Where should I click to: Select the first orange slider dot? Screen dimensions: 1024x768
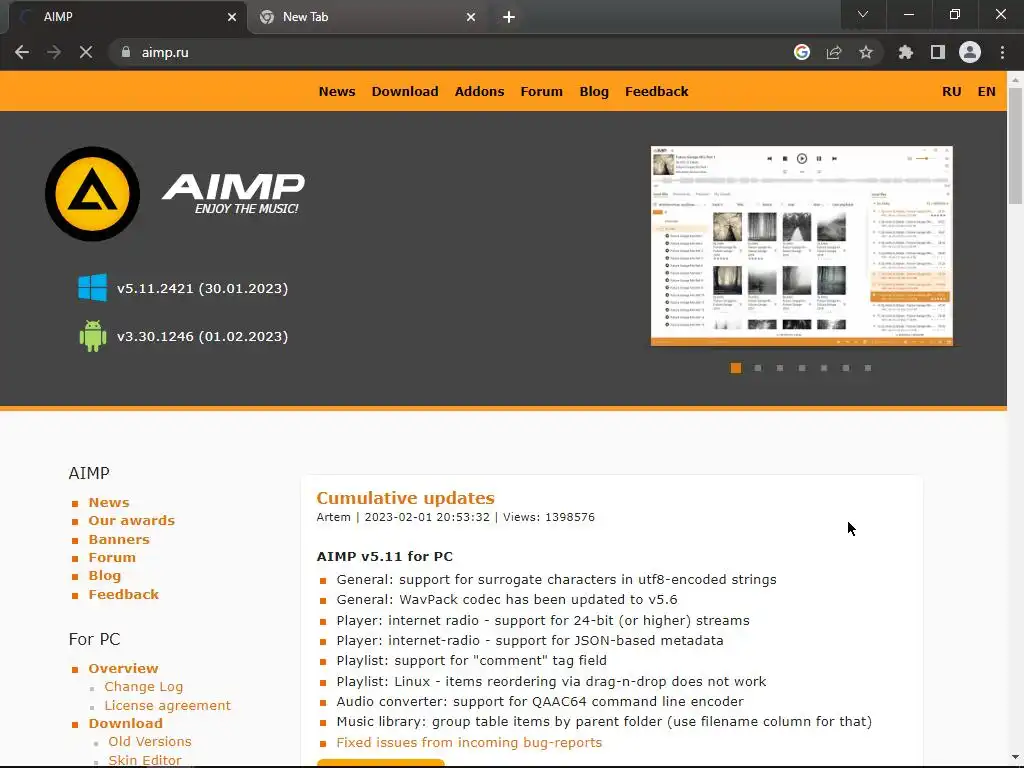tap(736, 368)
